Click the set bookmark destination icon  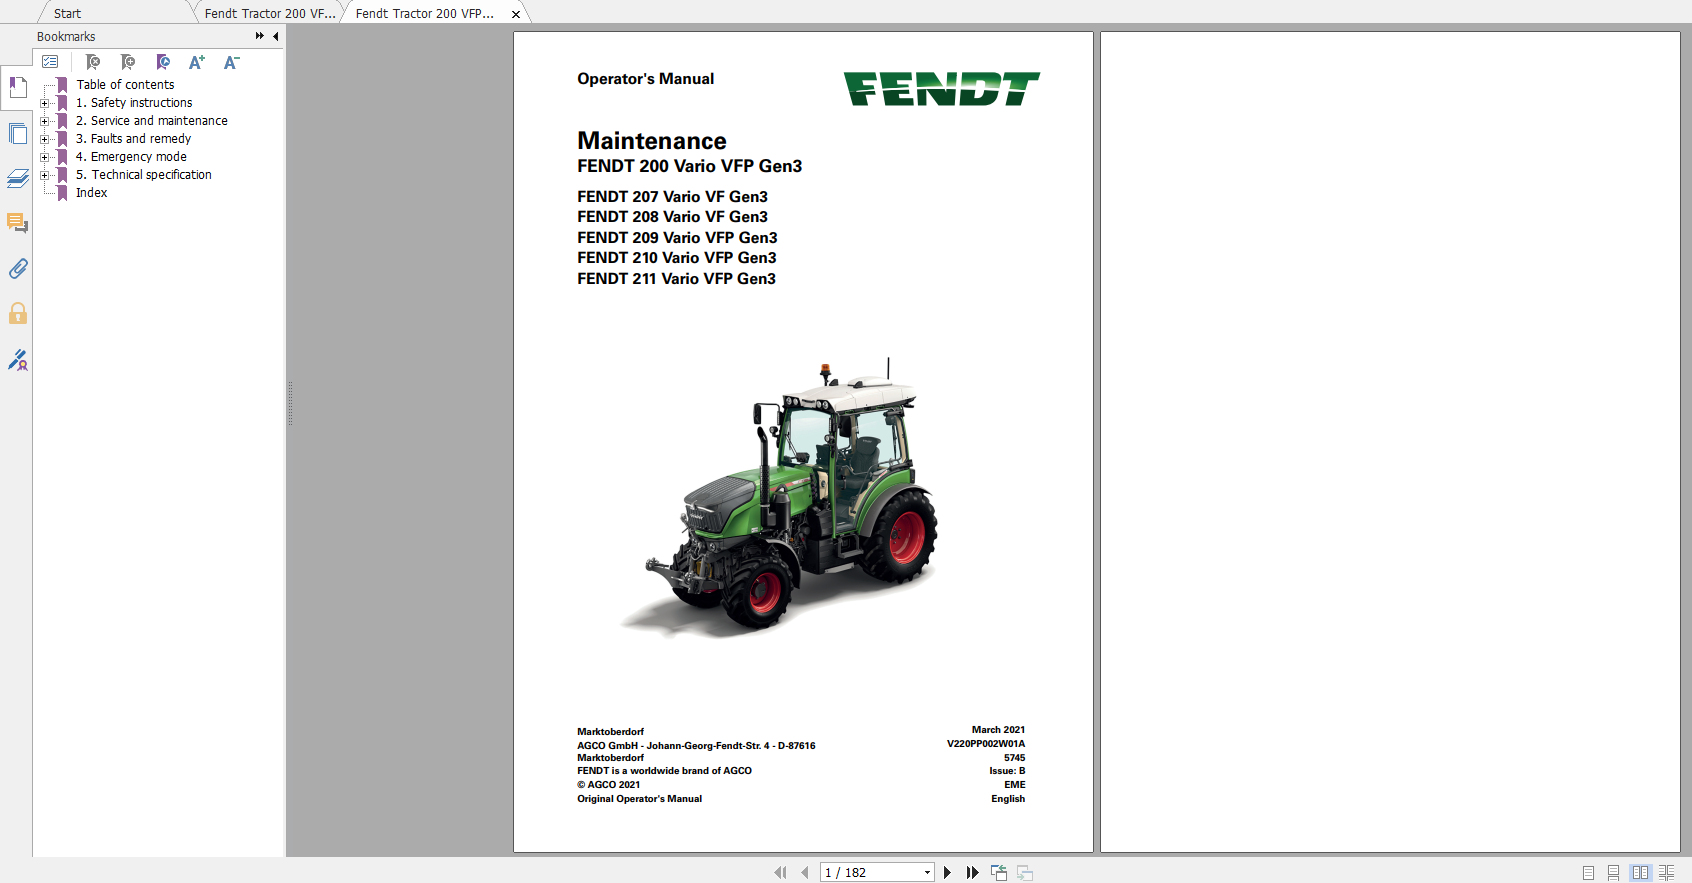point(163,62)
